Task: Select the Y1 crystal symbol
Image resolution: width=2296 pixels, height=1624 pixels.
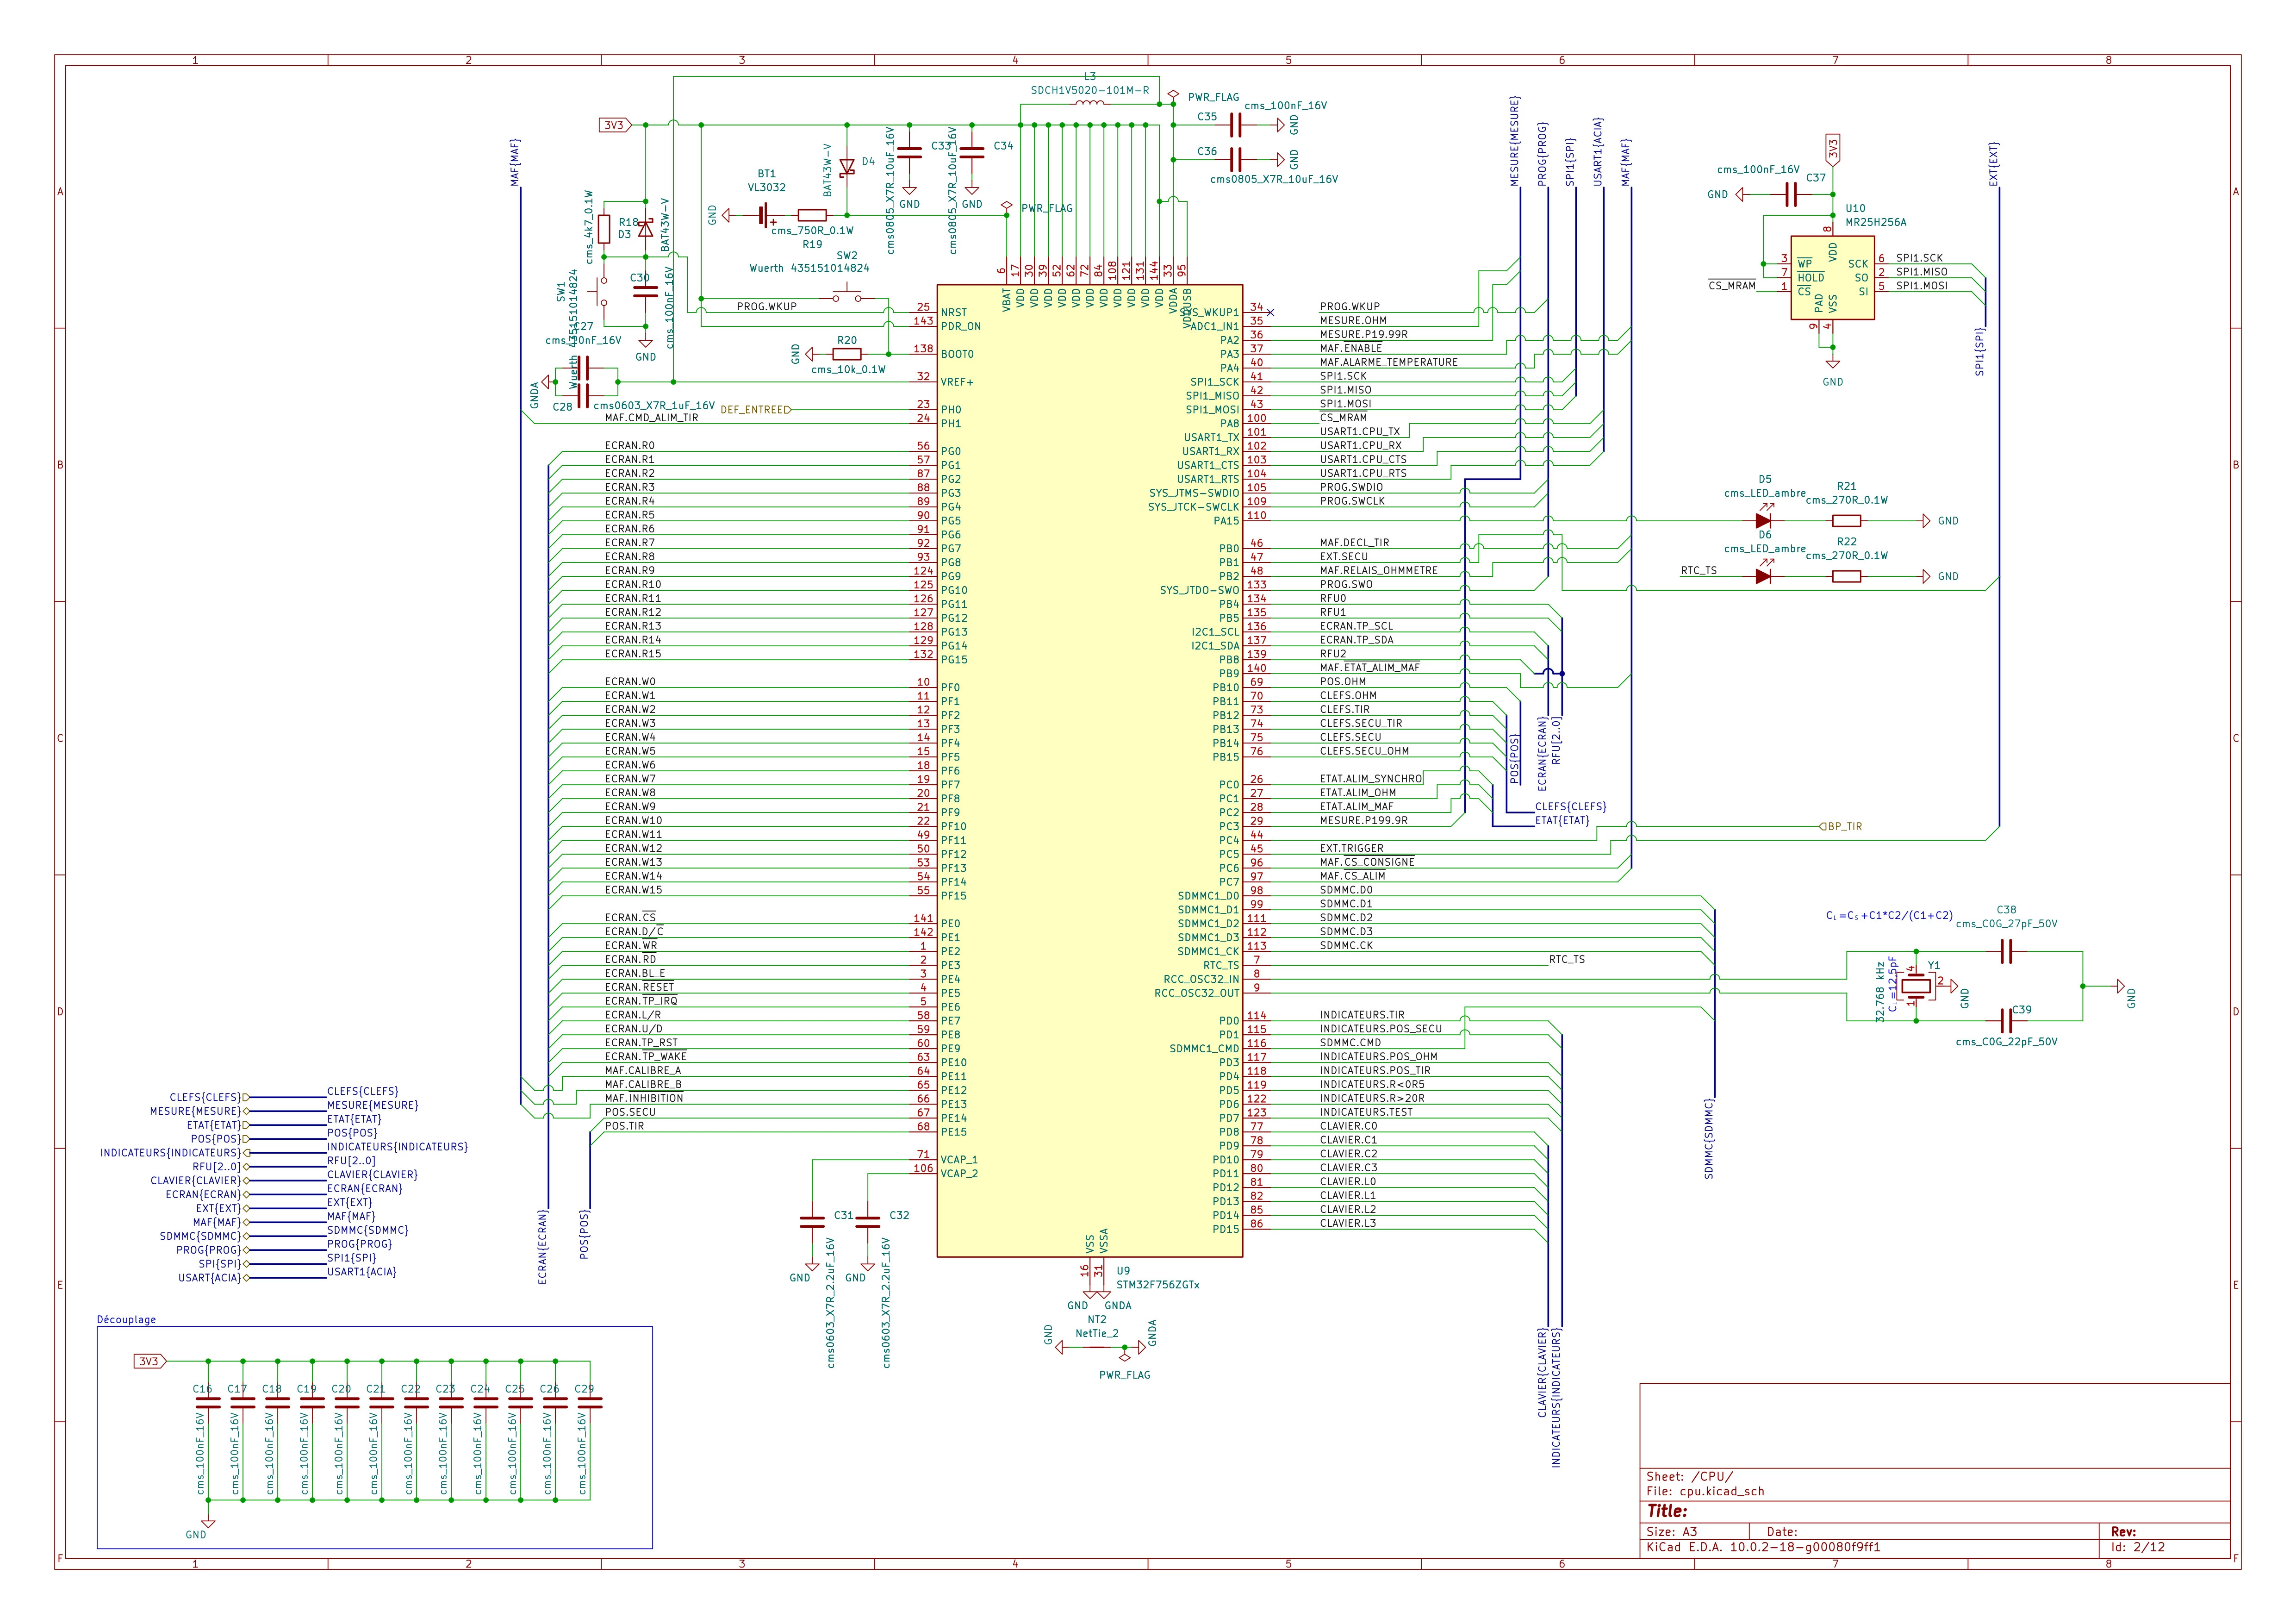Action: (x=1916, y=986)
